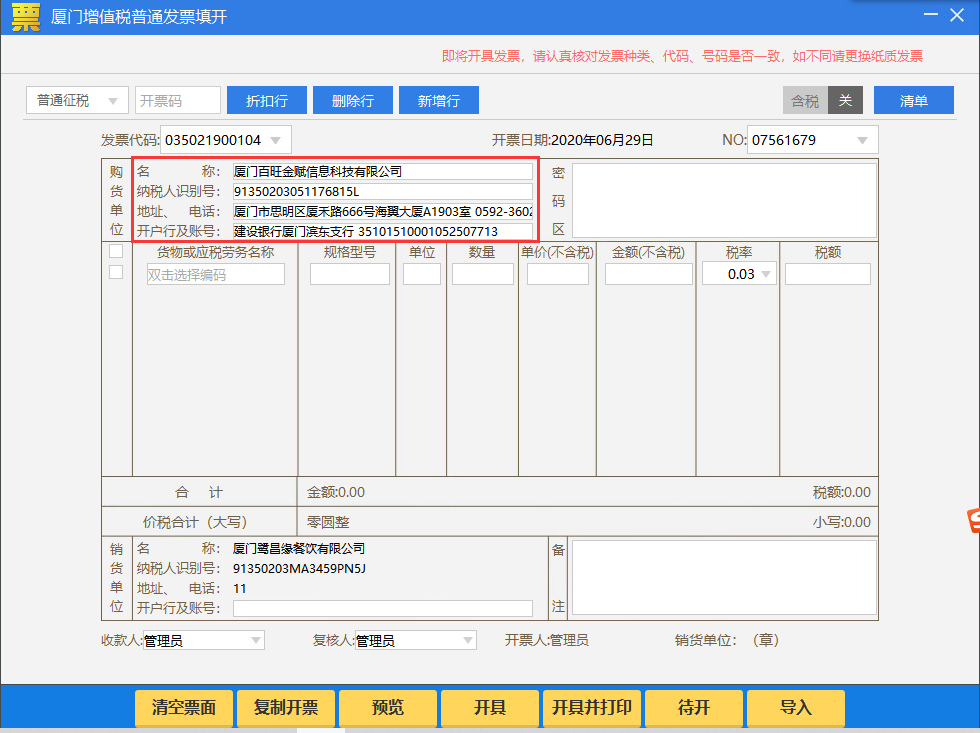Open the 税率 0.03 dropdown
This screenshot has width=980, height=733.
pyautogui.click(x=739, y=274)
